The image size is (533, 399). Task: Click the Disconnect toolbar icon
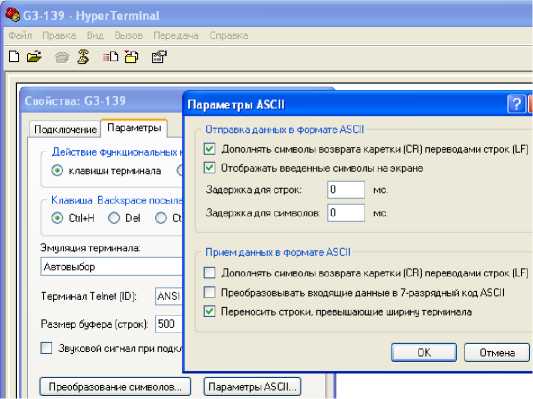click(x=83, y=56)
